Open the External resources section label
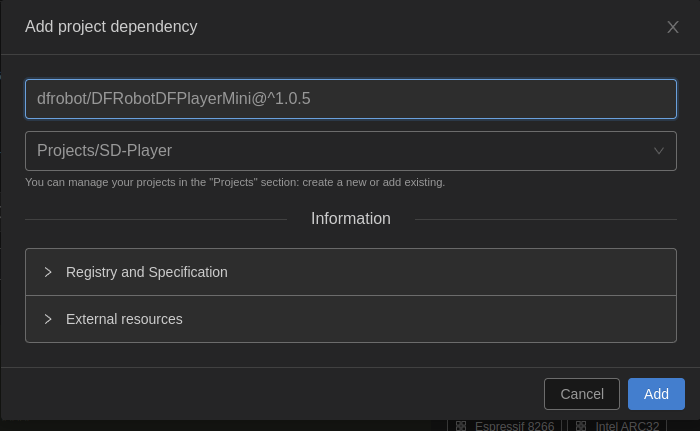 [124, 319]
